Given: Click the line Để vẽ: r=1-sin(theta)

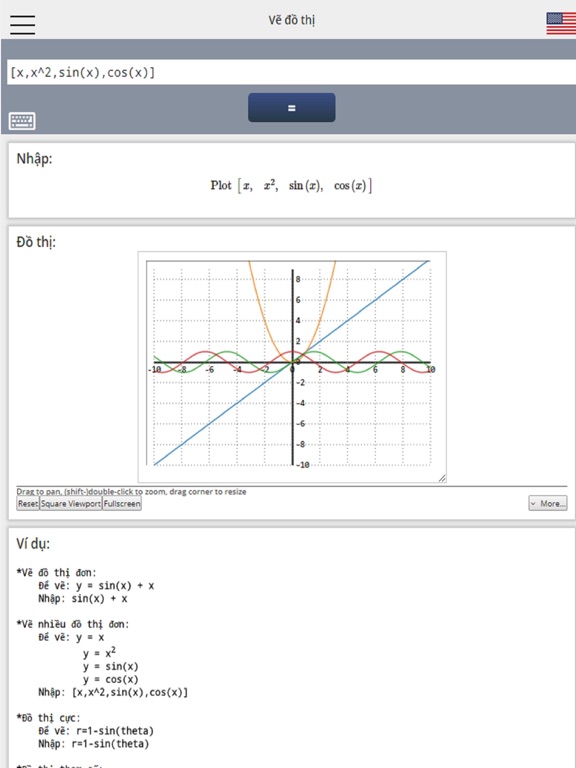Looking at the screenshot, I should click(96, 731).
